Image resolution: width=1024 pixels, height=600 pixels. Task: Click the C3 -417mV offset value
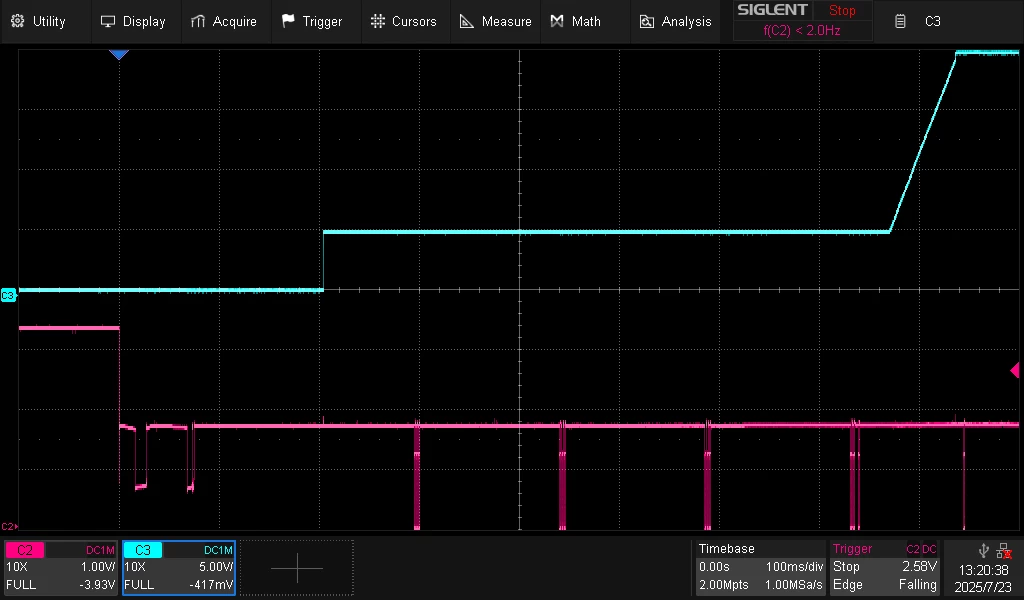click(x=212, y=584)
